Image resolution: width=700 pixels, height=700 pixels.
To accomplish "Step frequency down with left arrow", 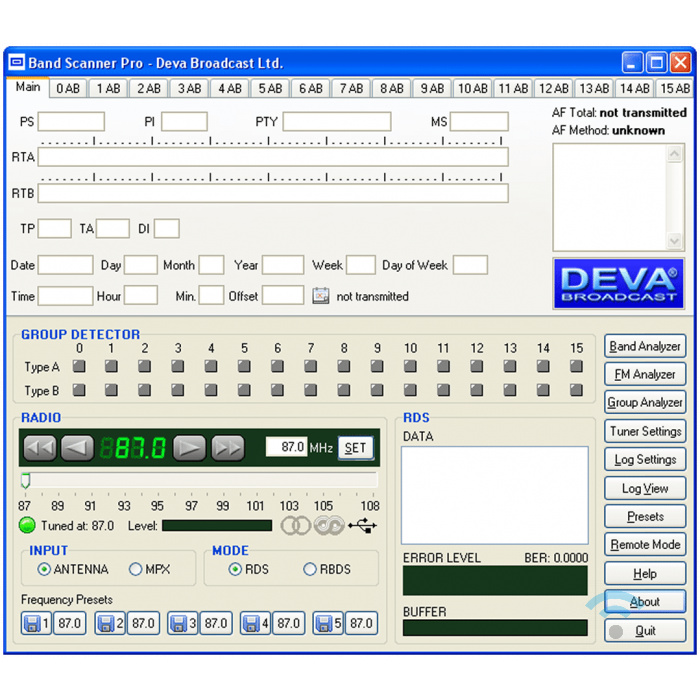I will 77,448.
